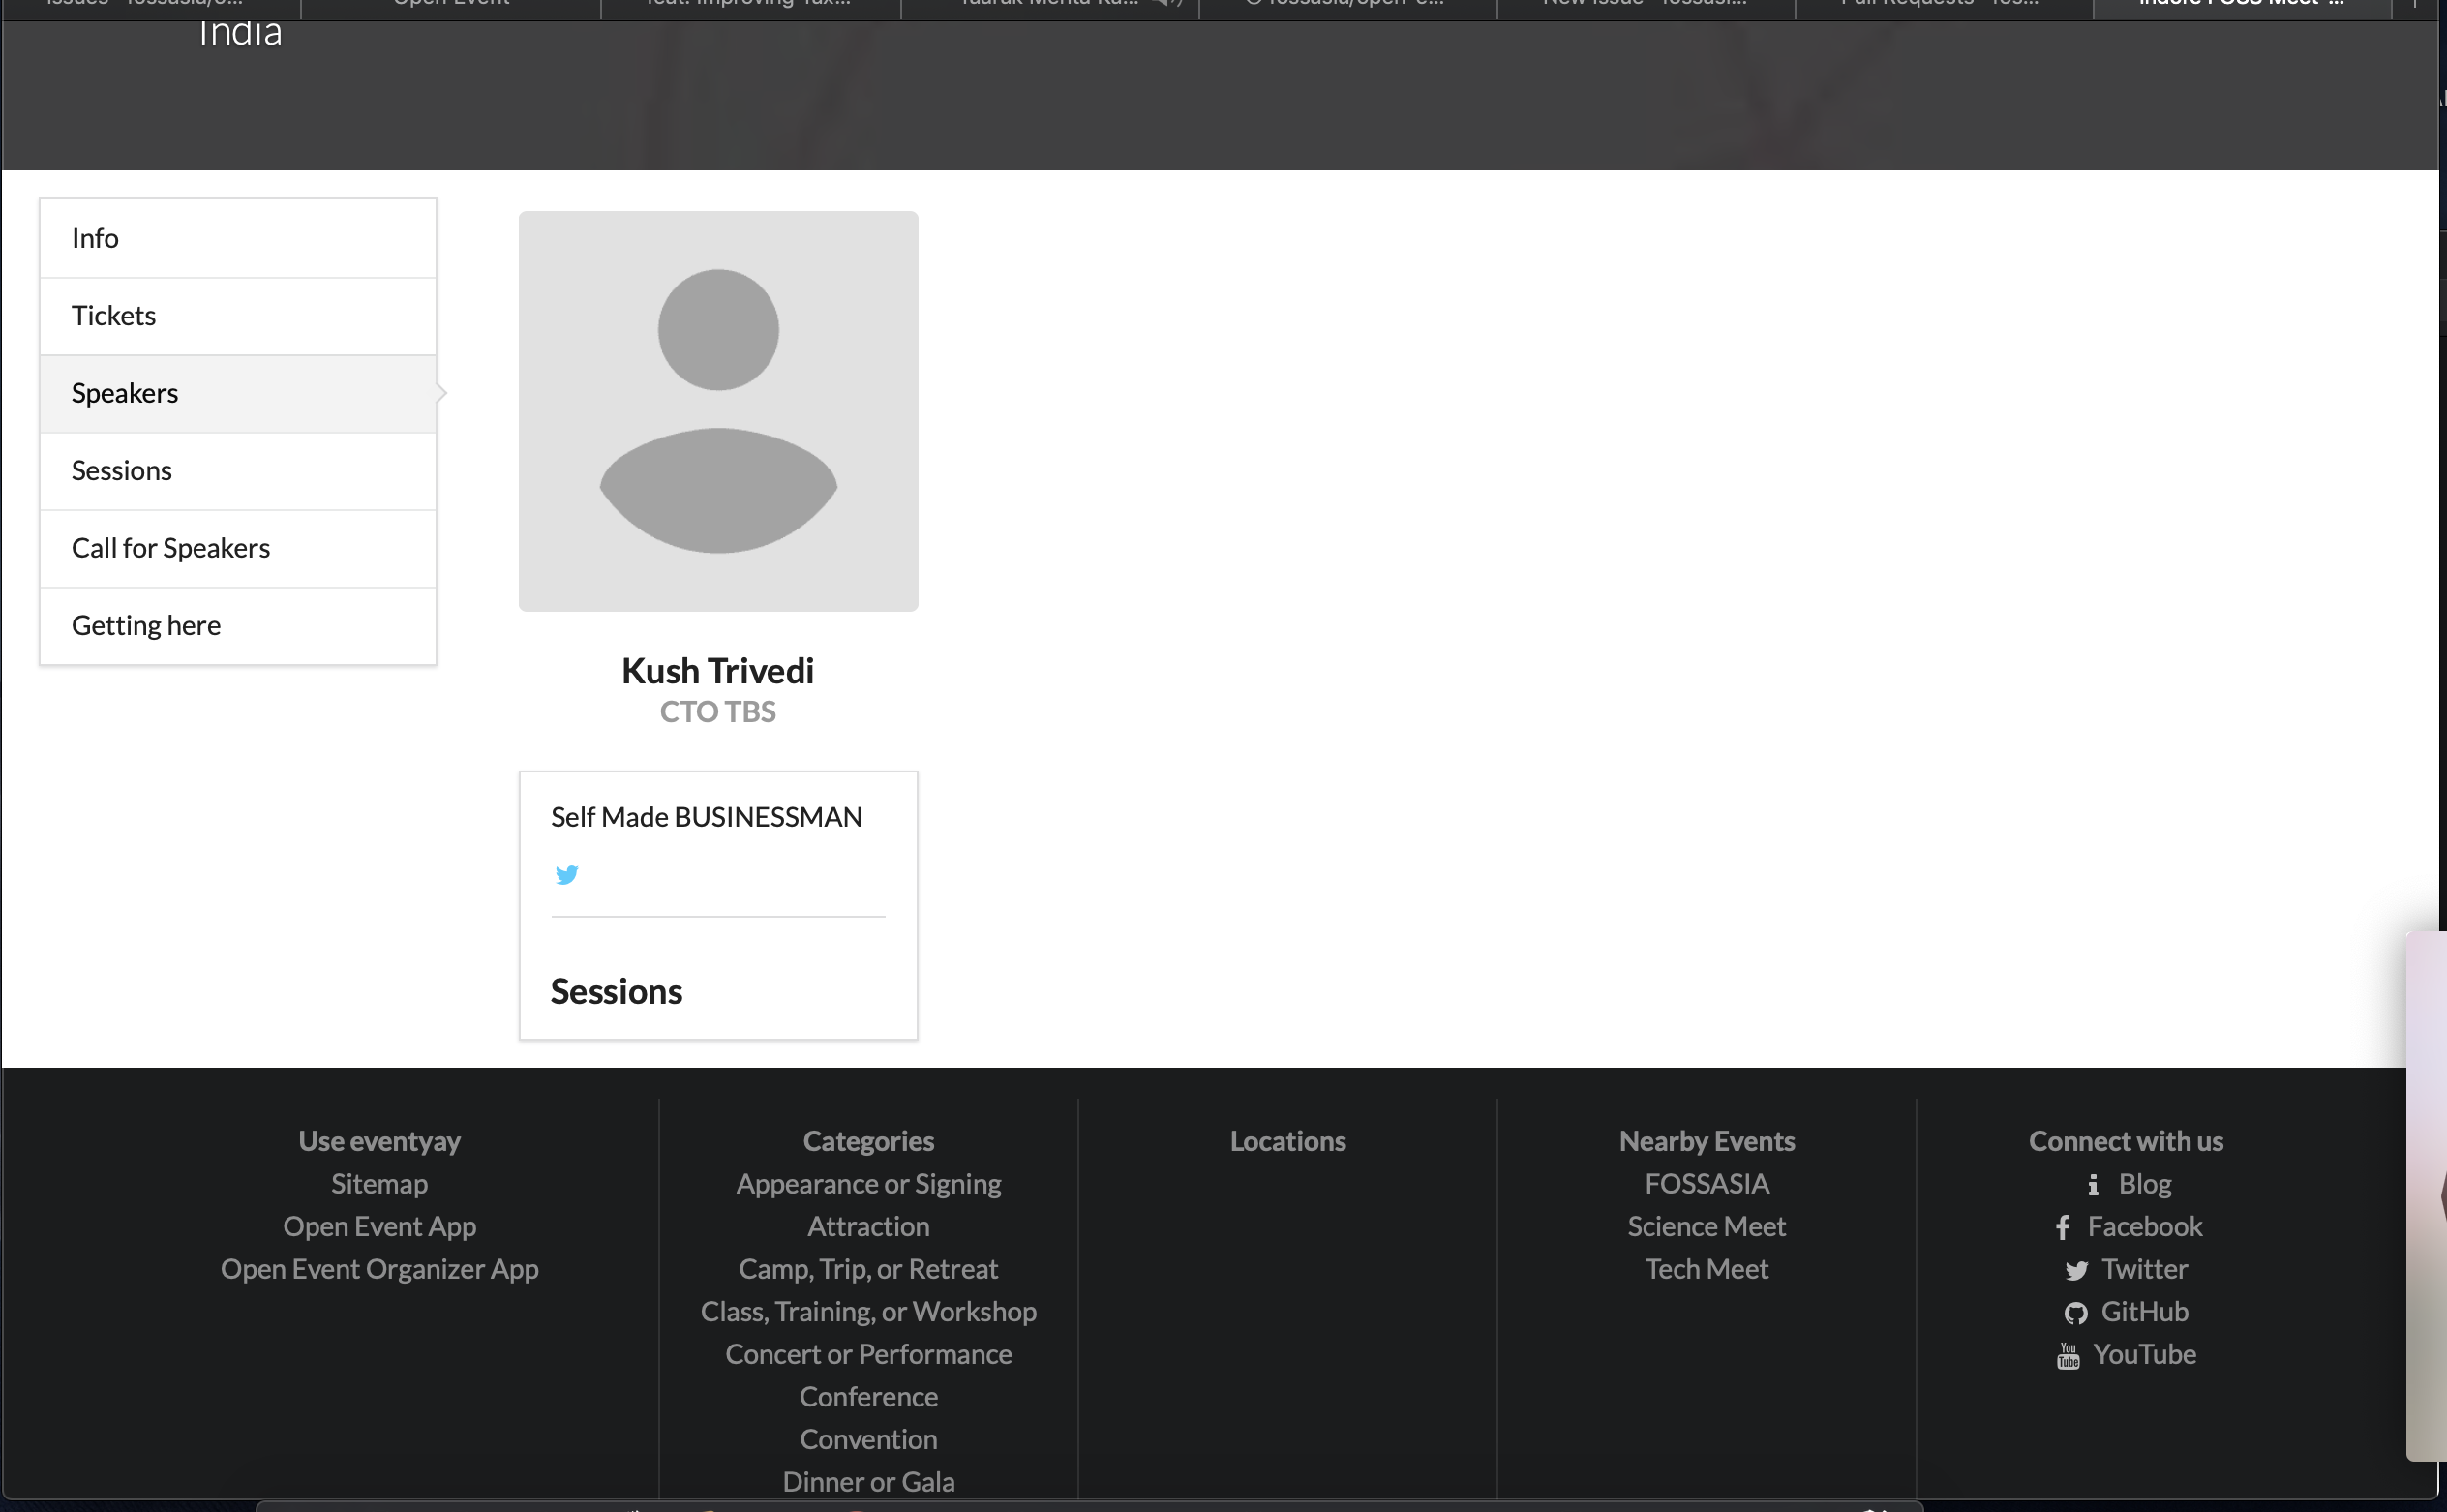Image resolution: width=2447 pixels, height=1512 pixels.
Task: Open the FOSSASIA nearby event link
Action: 1706,1183
